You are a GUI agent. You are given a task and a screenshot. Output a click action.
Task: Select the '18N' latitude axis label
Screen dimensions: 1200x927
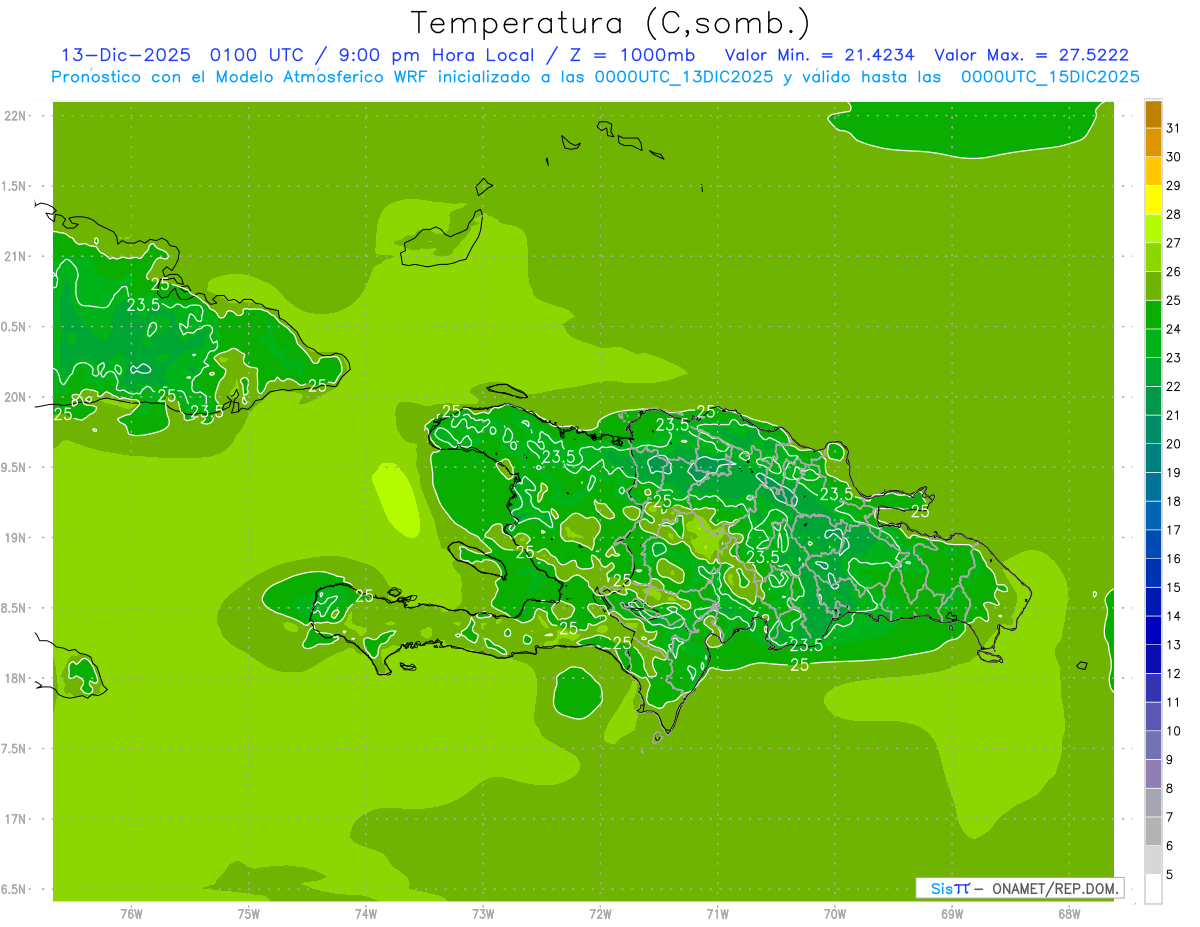(15, 678)
